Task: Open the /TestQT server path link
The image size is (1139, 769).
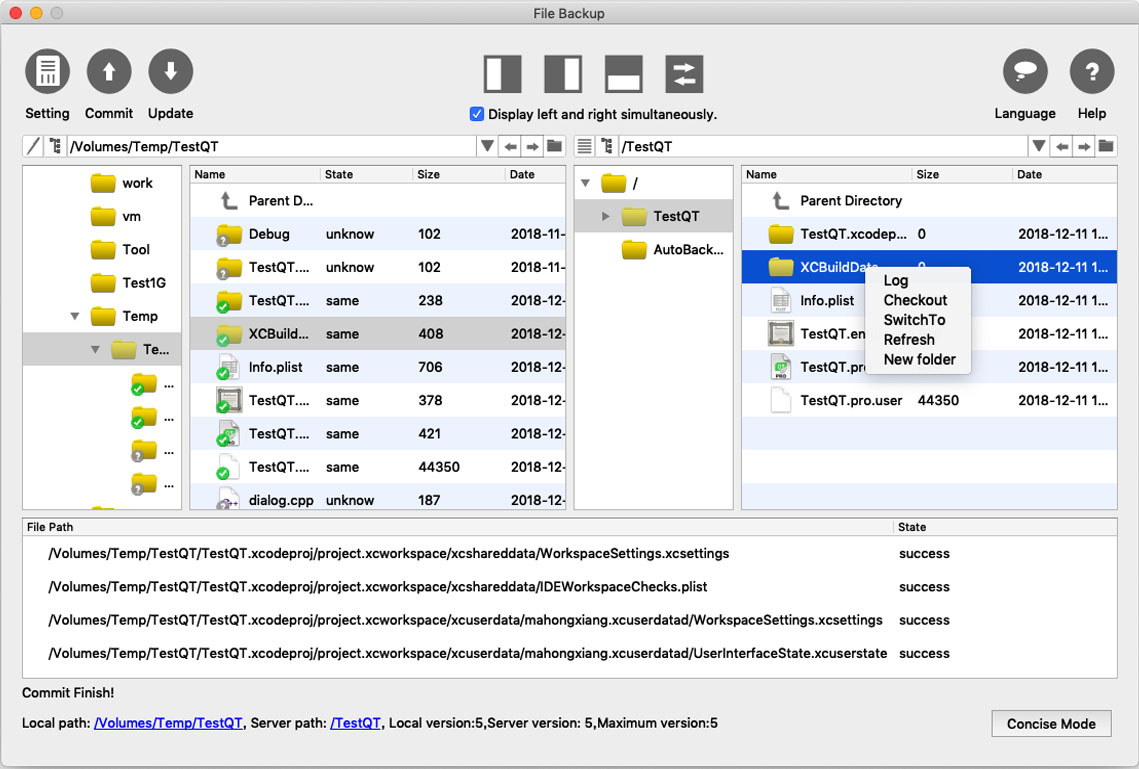Action: coord(355,723)
